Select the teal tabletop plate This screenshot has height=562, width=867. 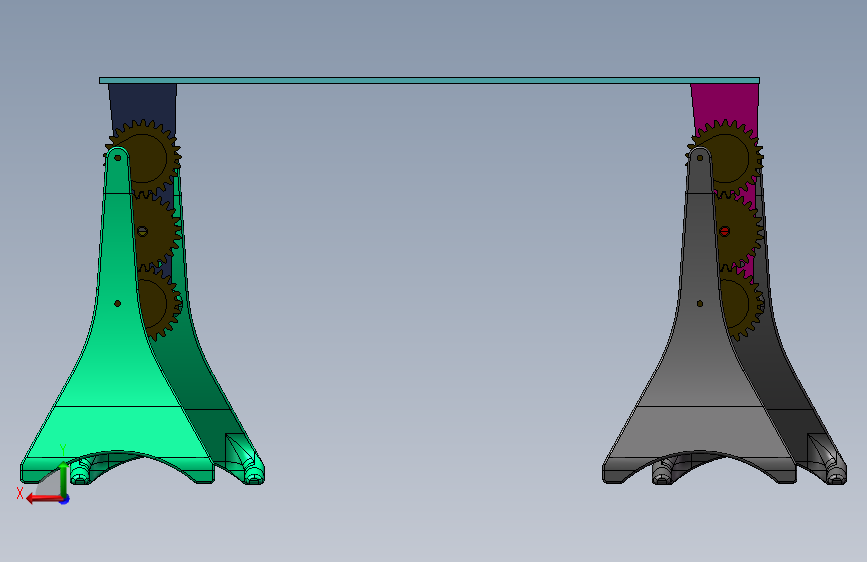429,81
